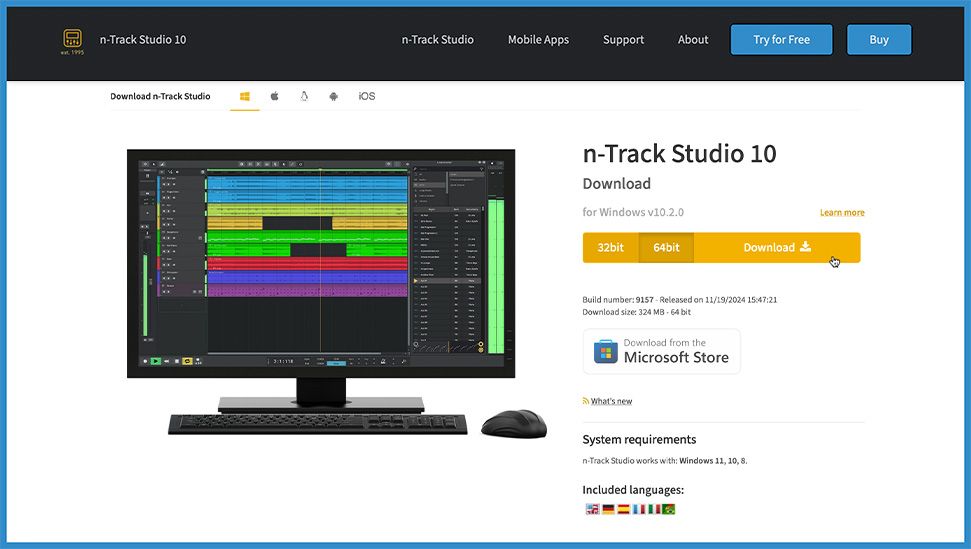Click the Download n-Track Studio label

(160, 96)
